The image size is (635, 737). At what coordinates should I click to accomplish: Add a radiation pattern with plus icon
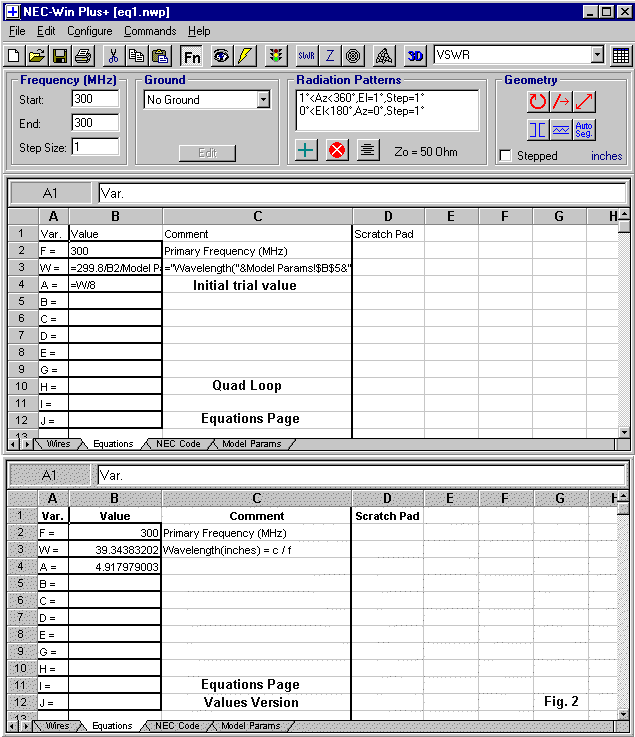tap(307, 150)
